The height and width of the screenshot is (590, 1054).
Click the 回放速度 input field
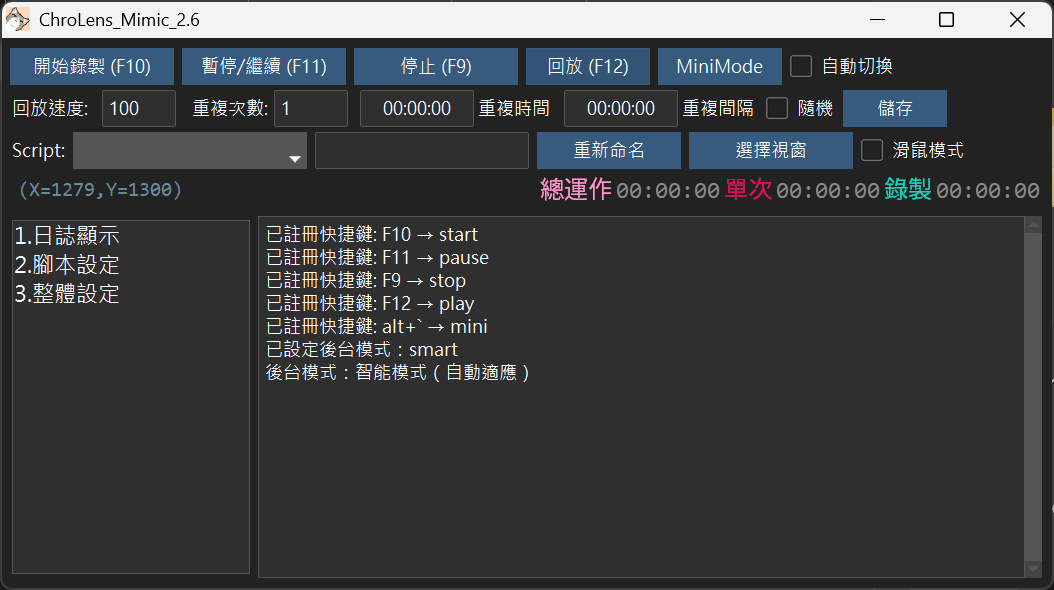pos(138,108)
